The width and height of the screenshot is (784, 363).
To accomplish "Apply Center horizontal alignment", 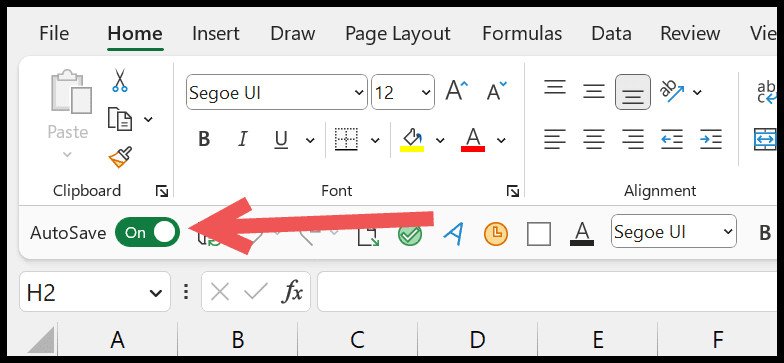I will 594,139.
